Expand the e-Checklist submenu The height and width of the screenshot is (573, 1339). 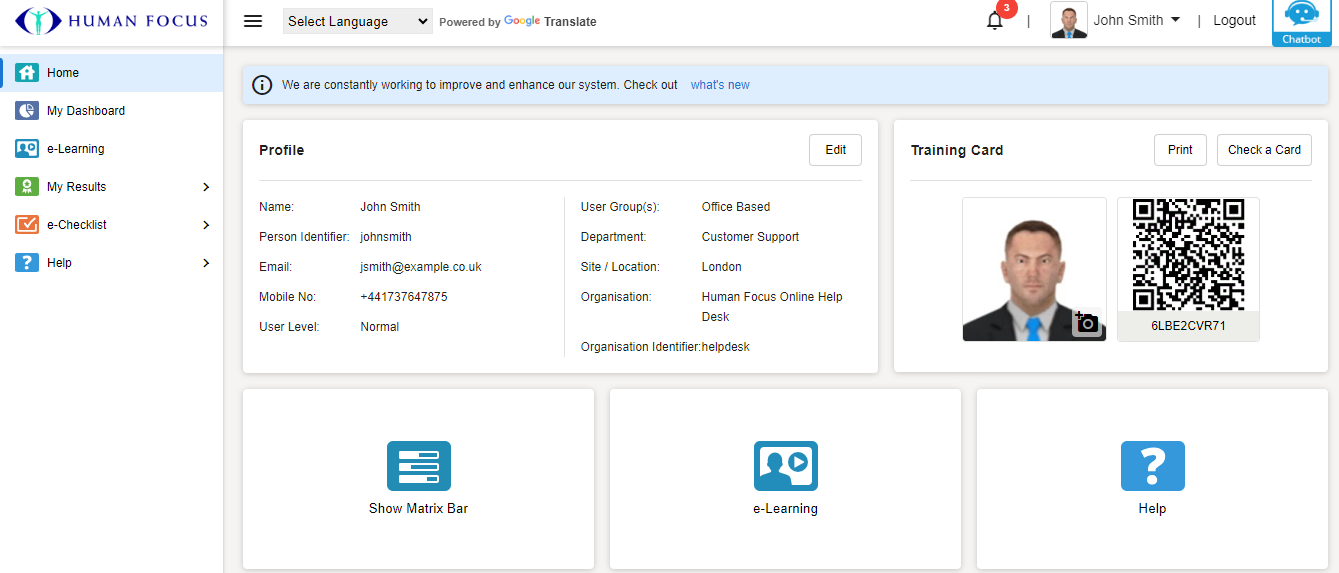coord(206,225)
